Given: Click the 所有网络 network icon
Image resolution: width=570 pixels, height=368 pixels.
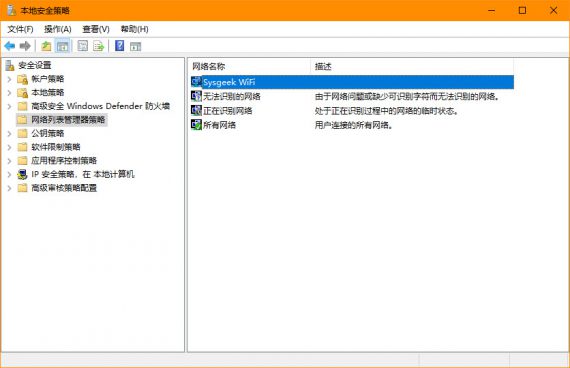Looking at the screenshot, I should point(196,125).
